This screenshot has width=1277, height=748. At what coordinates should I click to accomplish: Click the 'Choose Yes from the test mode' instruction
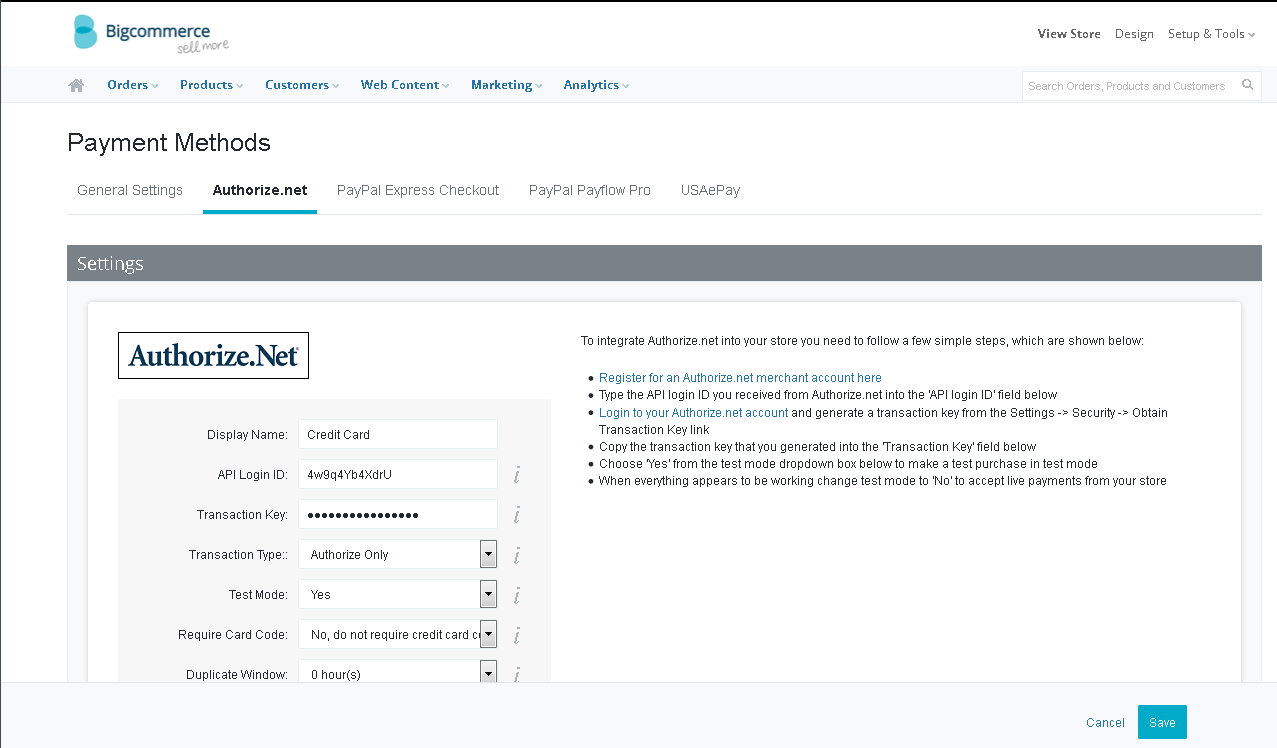(x=848, y=464)
